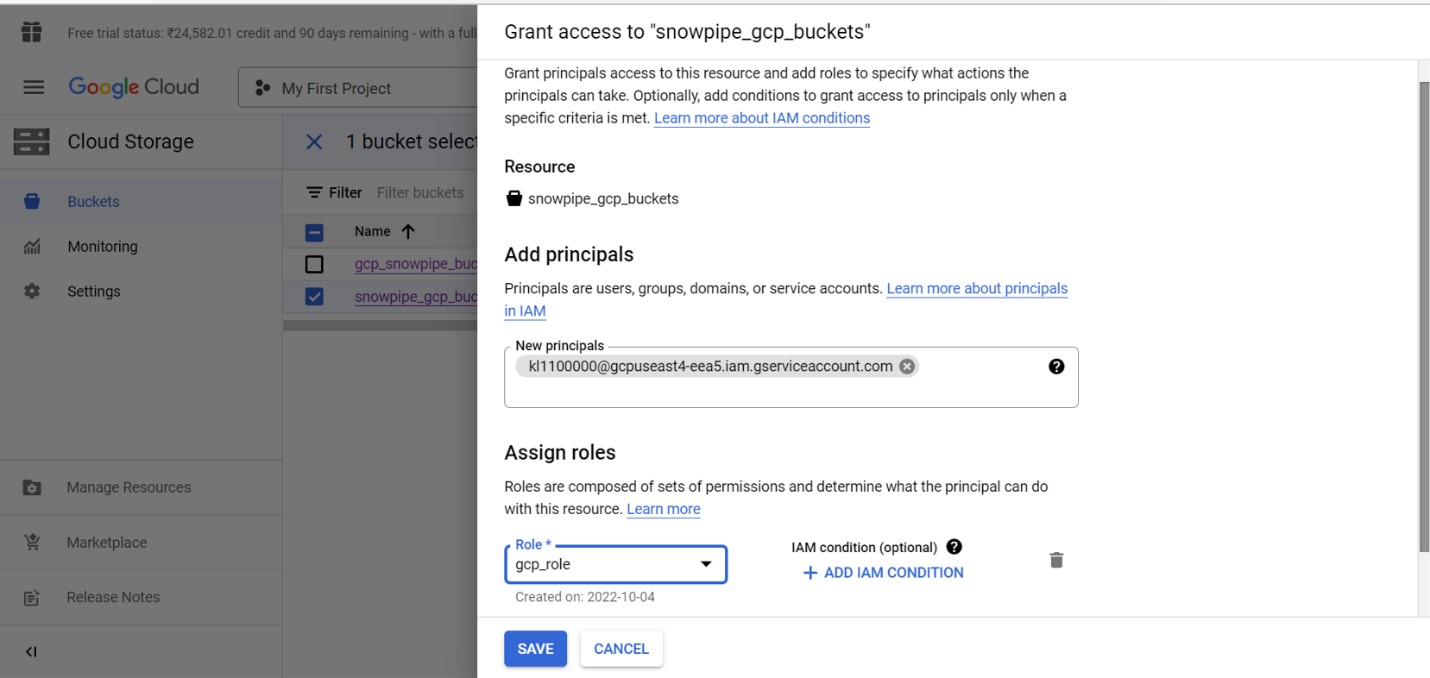This screenshot has height=678, width=1430.
Task: Open the Role dropdown showing gcp_role
Action: [615, 564]
